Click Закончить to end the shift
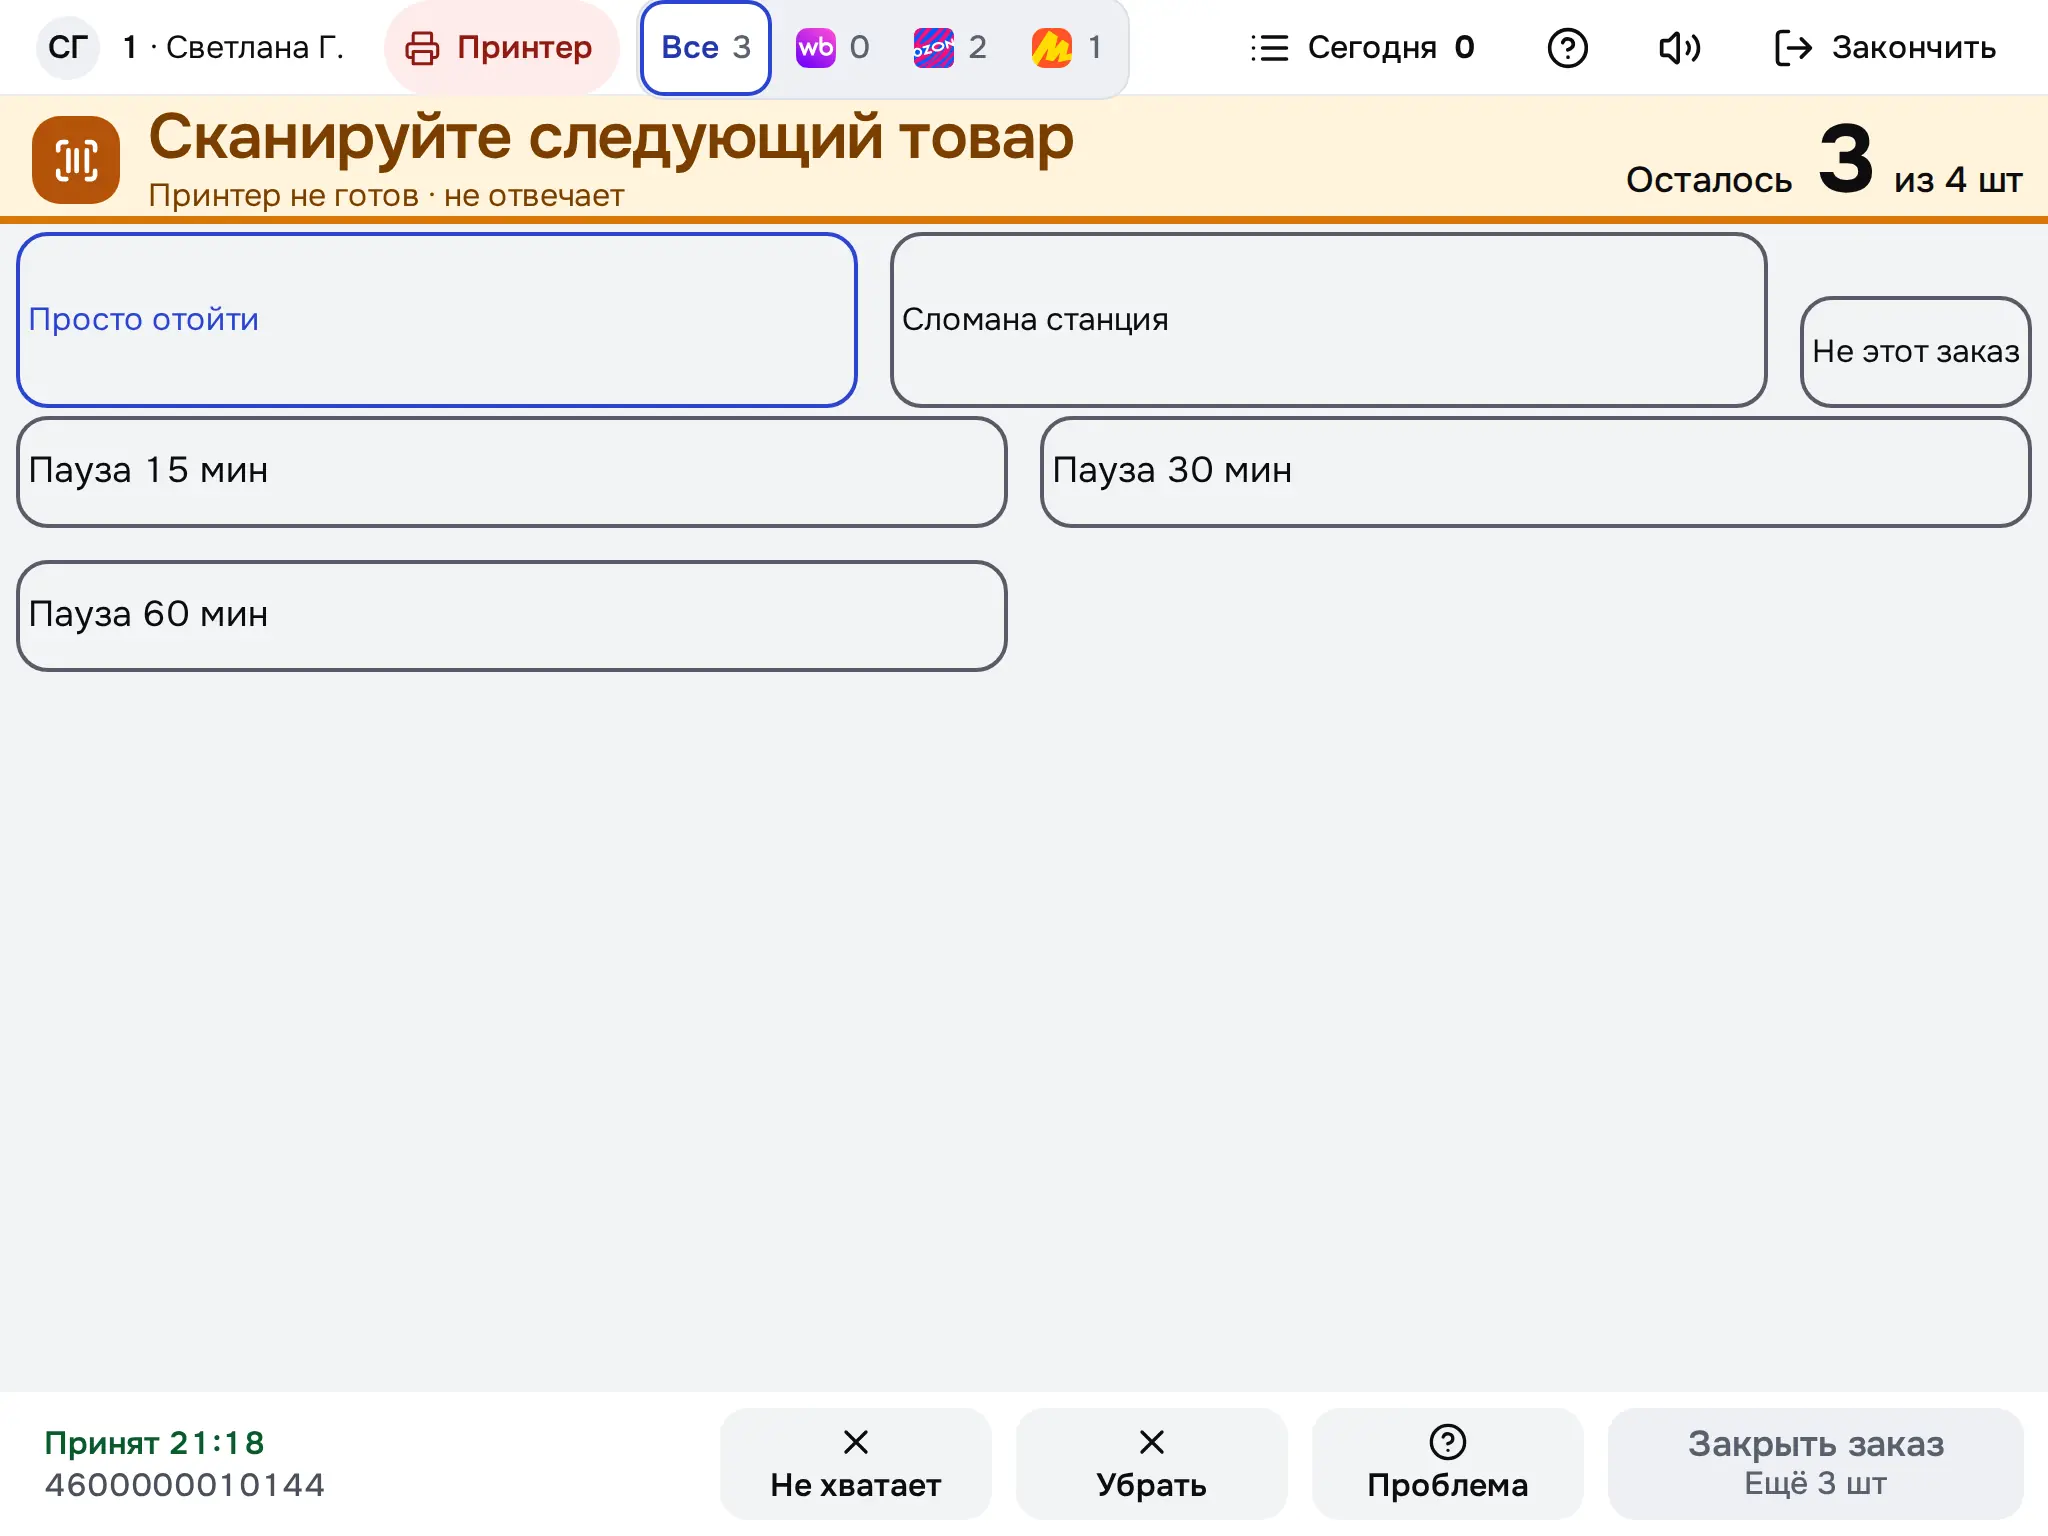 (x=1884, y=48)
